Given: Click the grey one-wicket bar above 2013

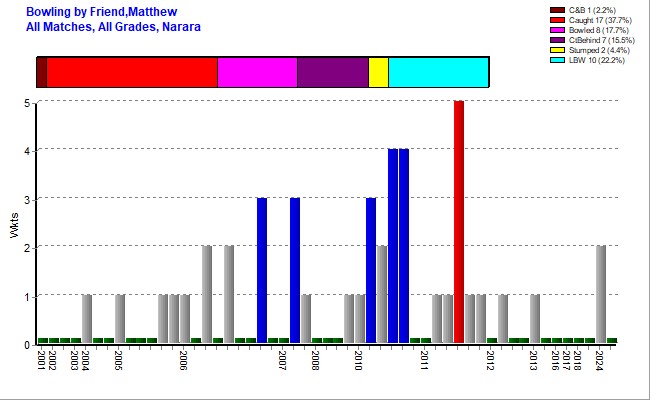Looking at the screenshot, I should tap(535, 319).
